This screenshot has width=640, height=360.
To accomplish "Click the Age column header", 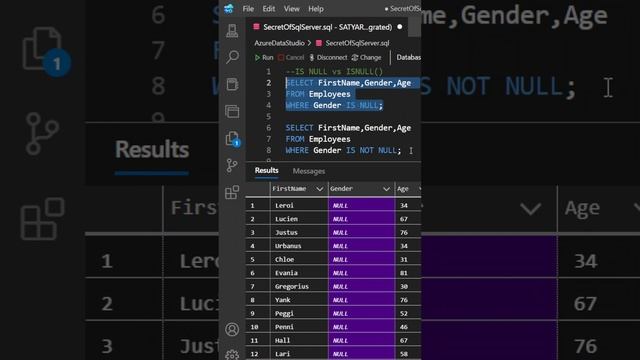I will click(x=403, y=189).
